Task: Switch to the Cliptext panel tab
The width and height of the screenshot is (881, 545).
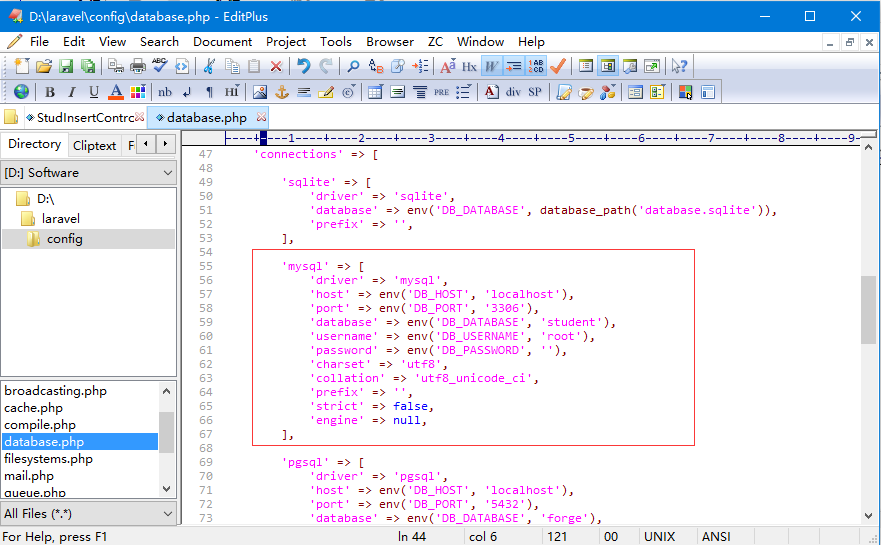Action: pos(95,145)
